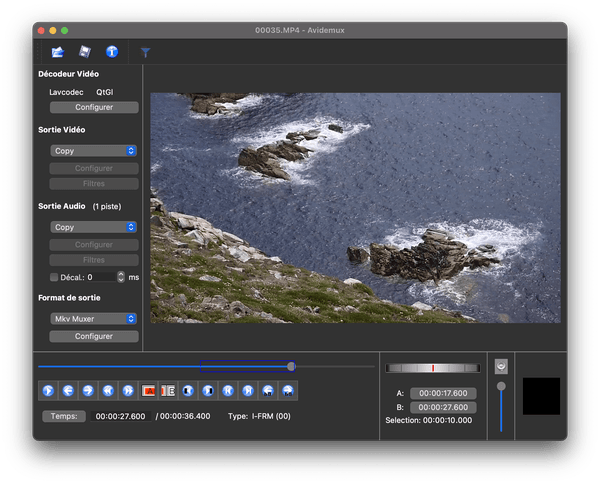Viewport: 600px width, 484px height.
Task: Open a video file using the toolbar folder icon
Action: click(x=58, y=52)
